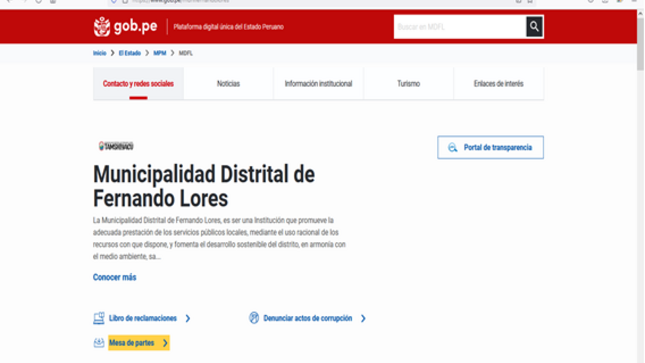Image resolution: width=645 pixels, height=363 pixels.
Task: Click the Tamshiyacu municipality logo
Action: (x=116, y=146)
